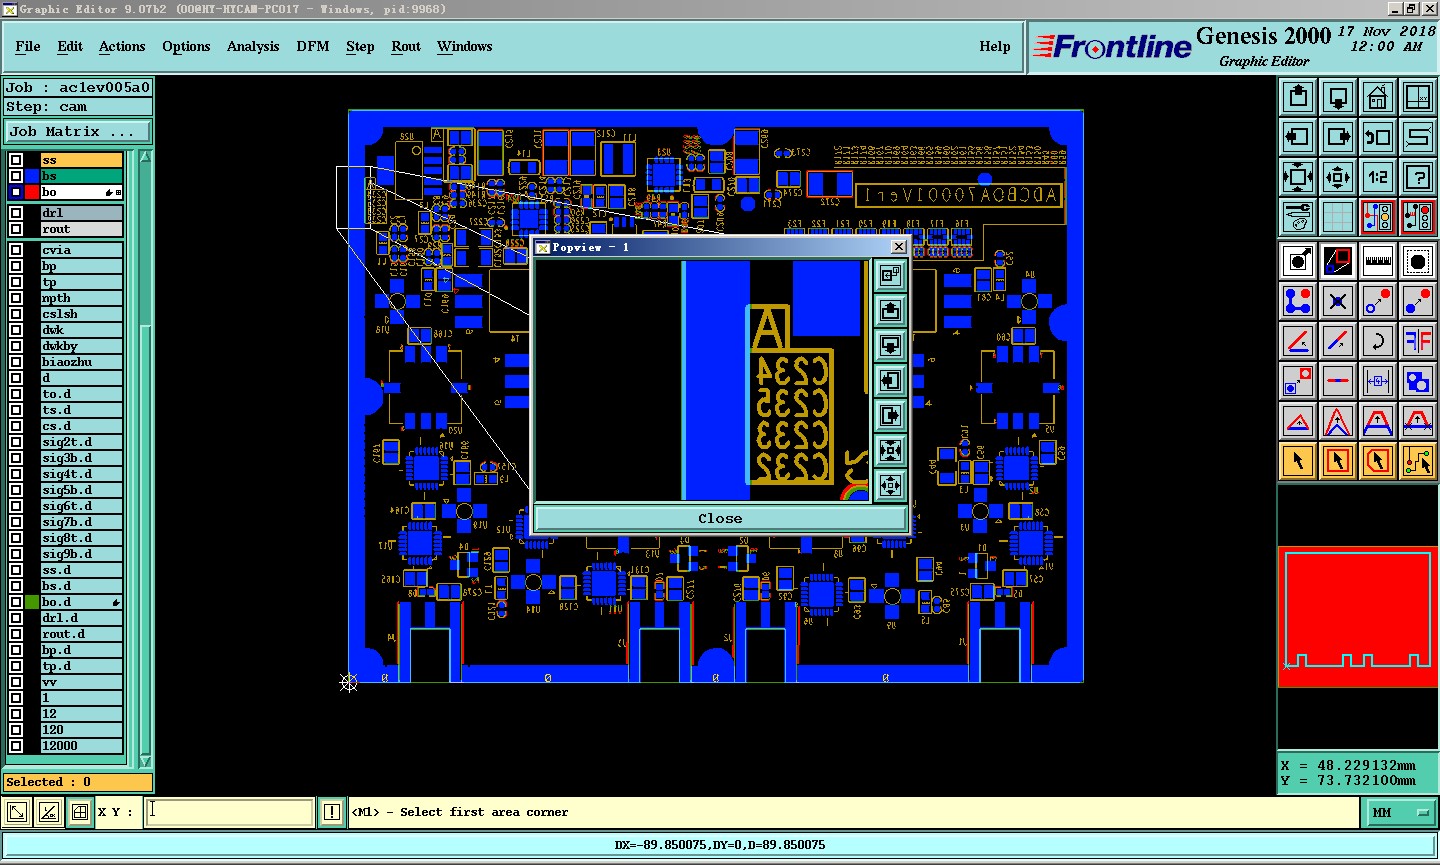
Task: Click the rotate curved-arrow icon
Action: coord(1378,341)
